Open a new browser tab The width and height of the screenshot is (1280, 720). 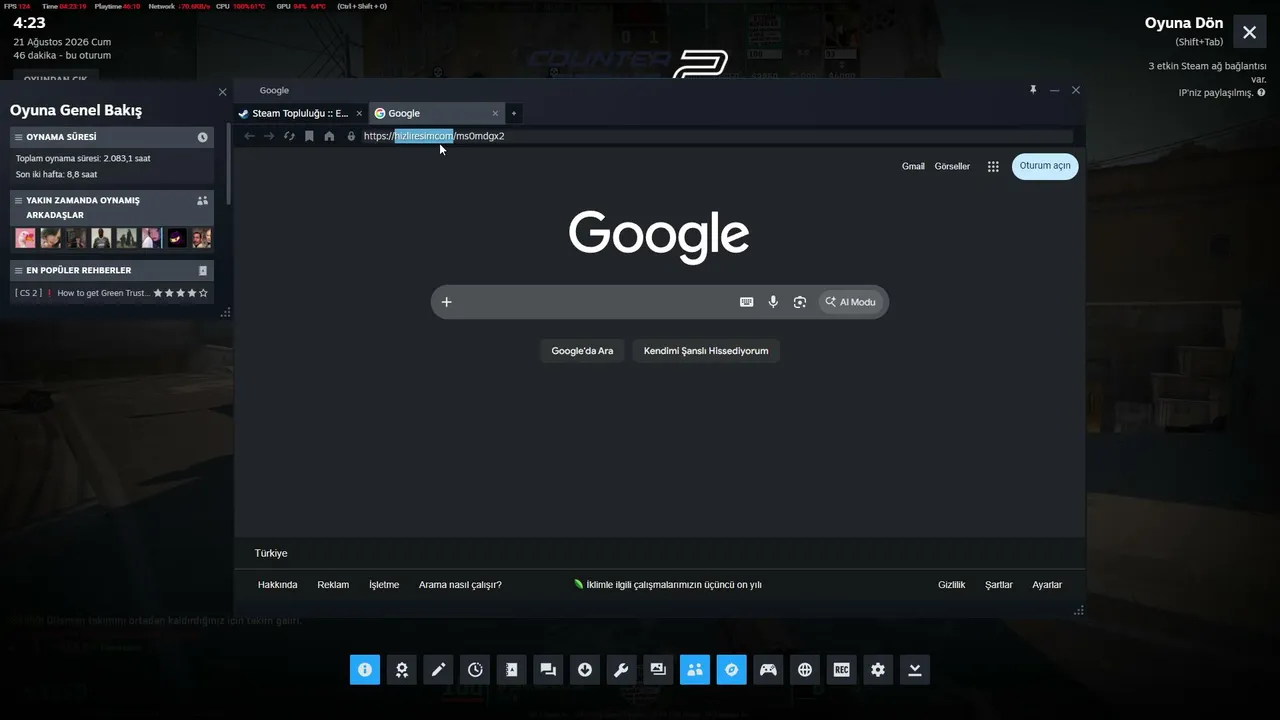[x=514, y=113]
